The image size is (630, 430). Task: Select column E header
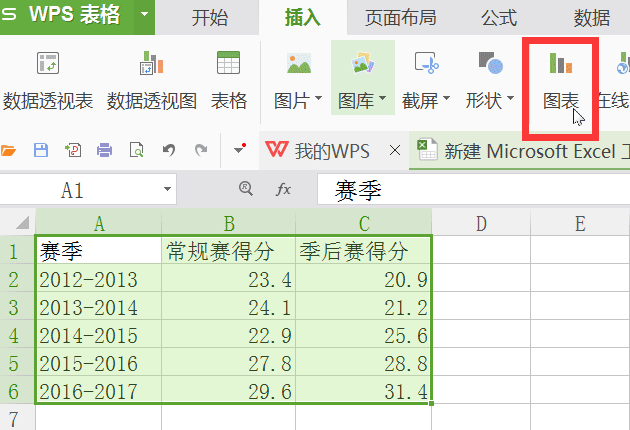[x=580, y=223]
